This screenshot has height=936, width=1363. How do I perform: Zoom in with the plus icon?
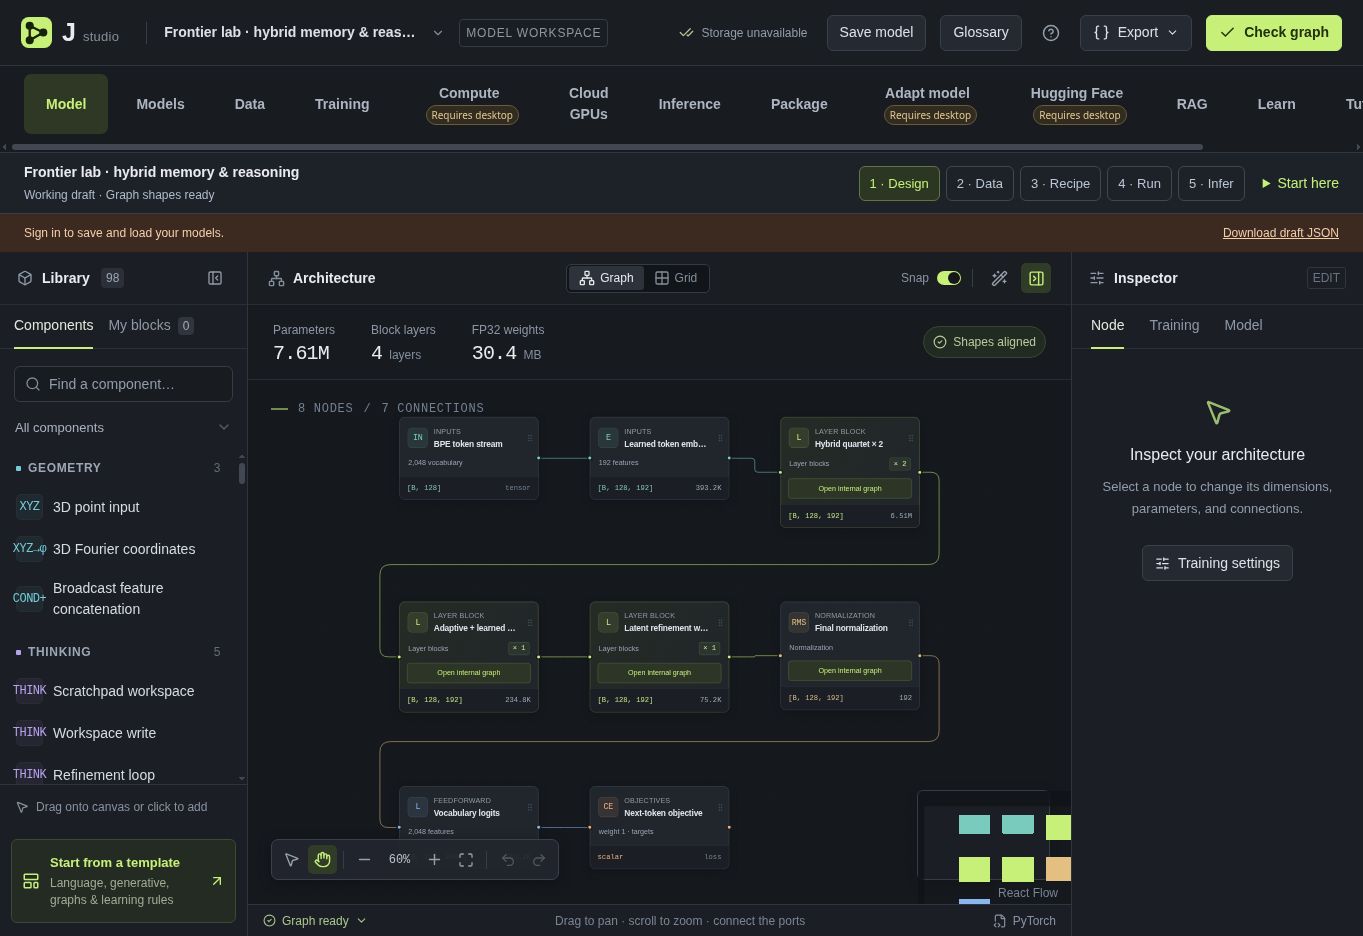pos(434,859)
